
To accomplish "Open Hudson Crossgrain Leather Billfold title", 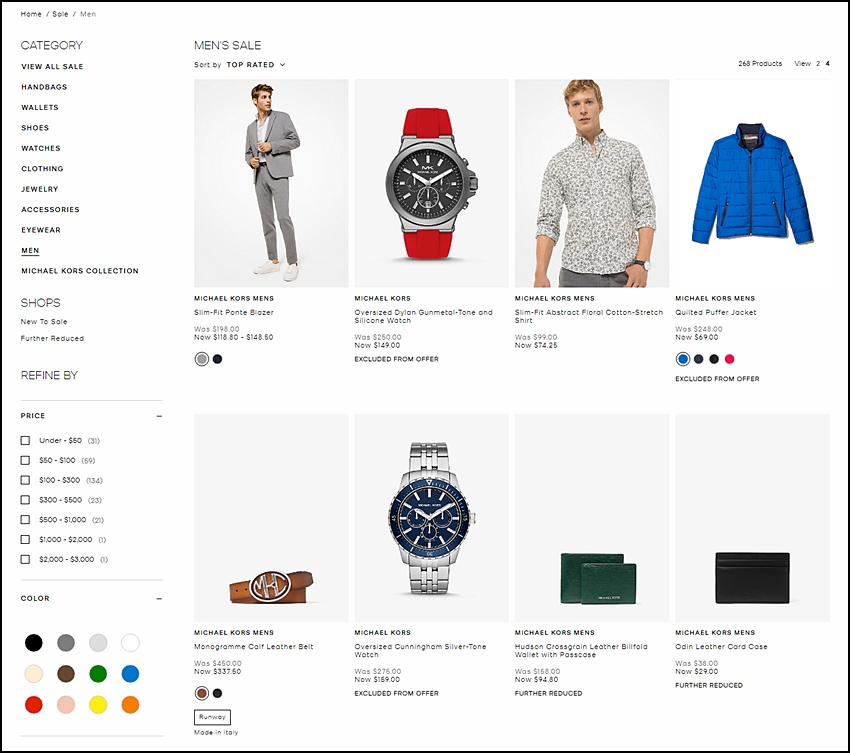I will tap(581, 651).
